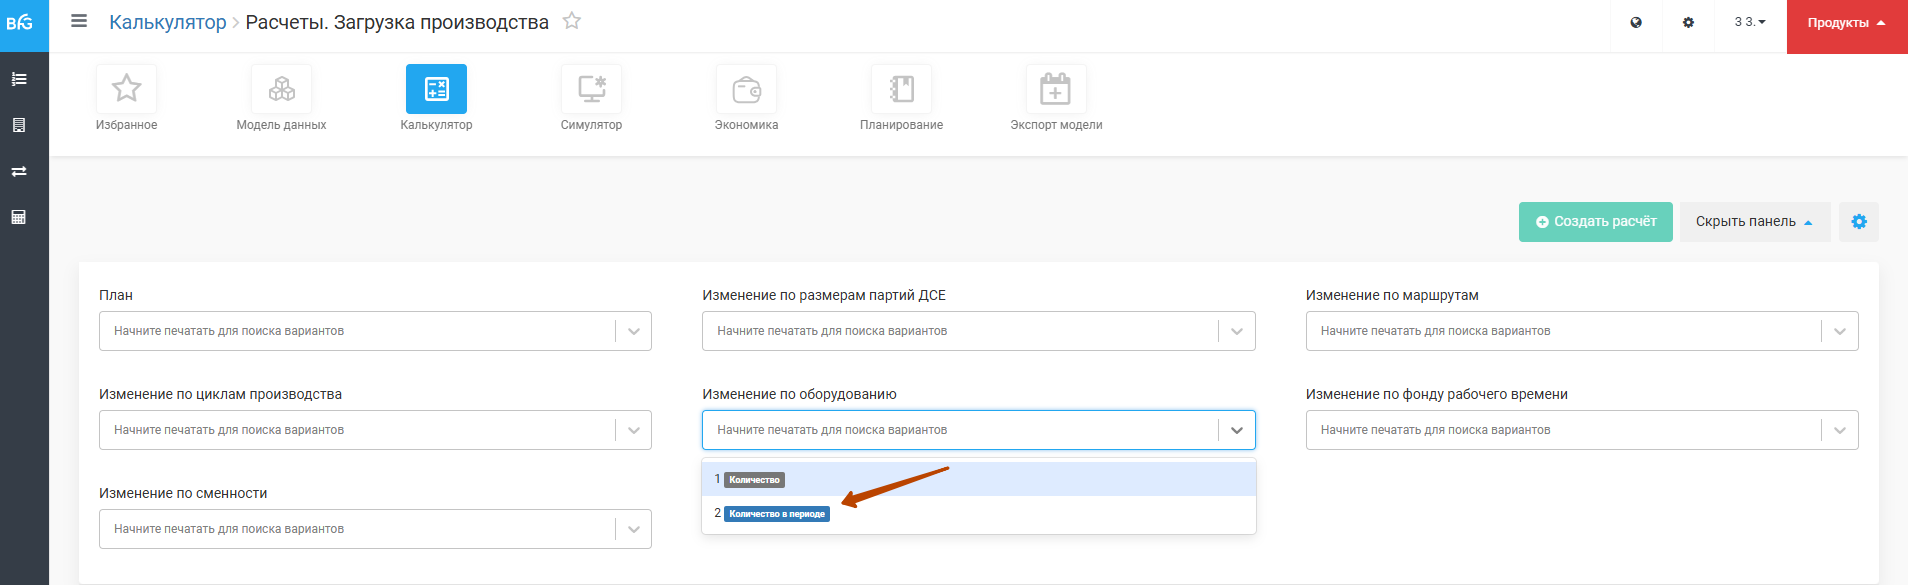Open the top bar settings gear

click(x=1688, y=22)
